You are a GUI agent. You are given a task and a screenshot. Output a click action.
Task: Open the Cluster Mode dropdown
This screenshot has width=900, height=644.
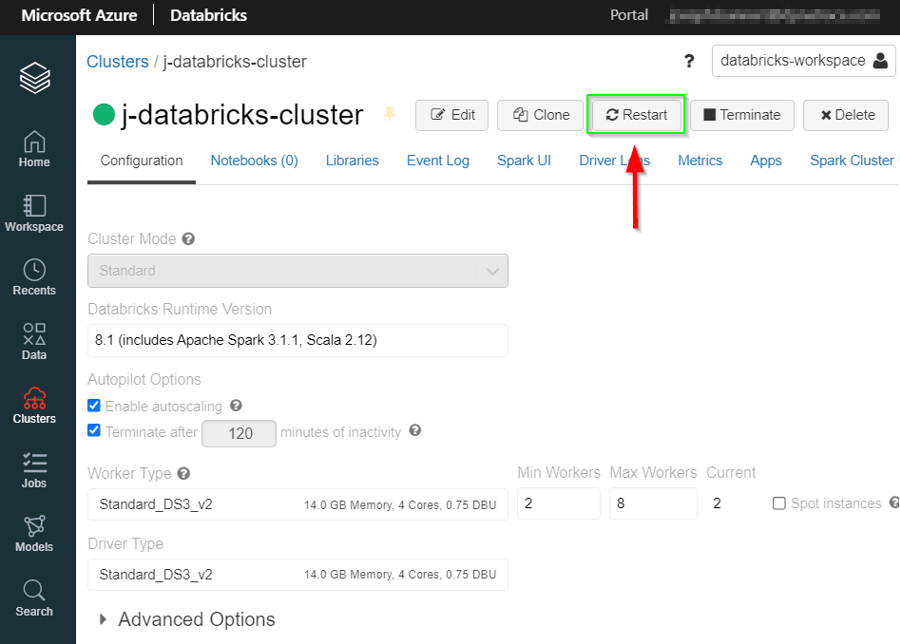(x=297, y=271)
